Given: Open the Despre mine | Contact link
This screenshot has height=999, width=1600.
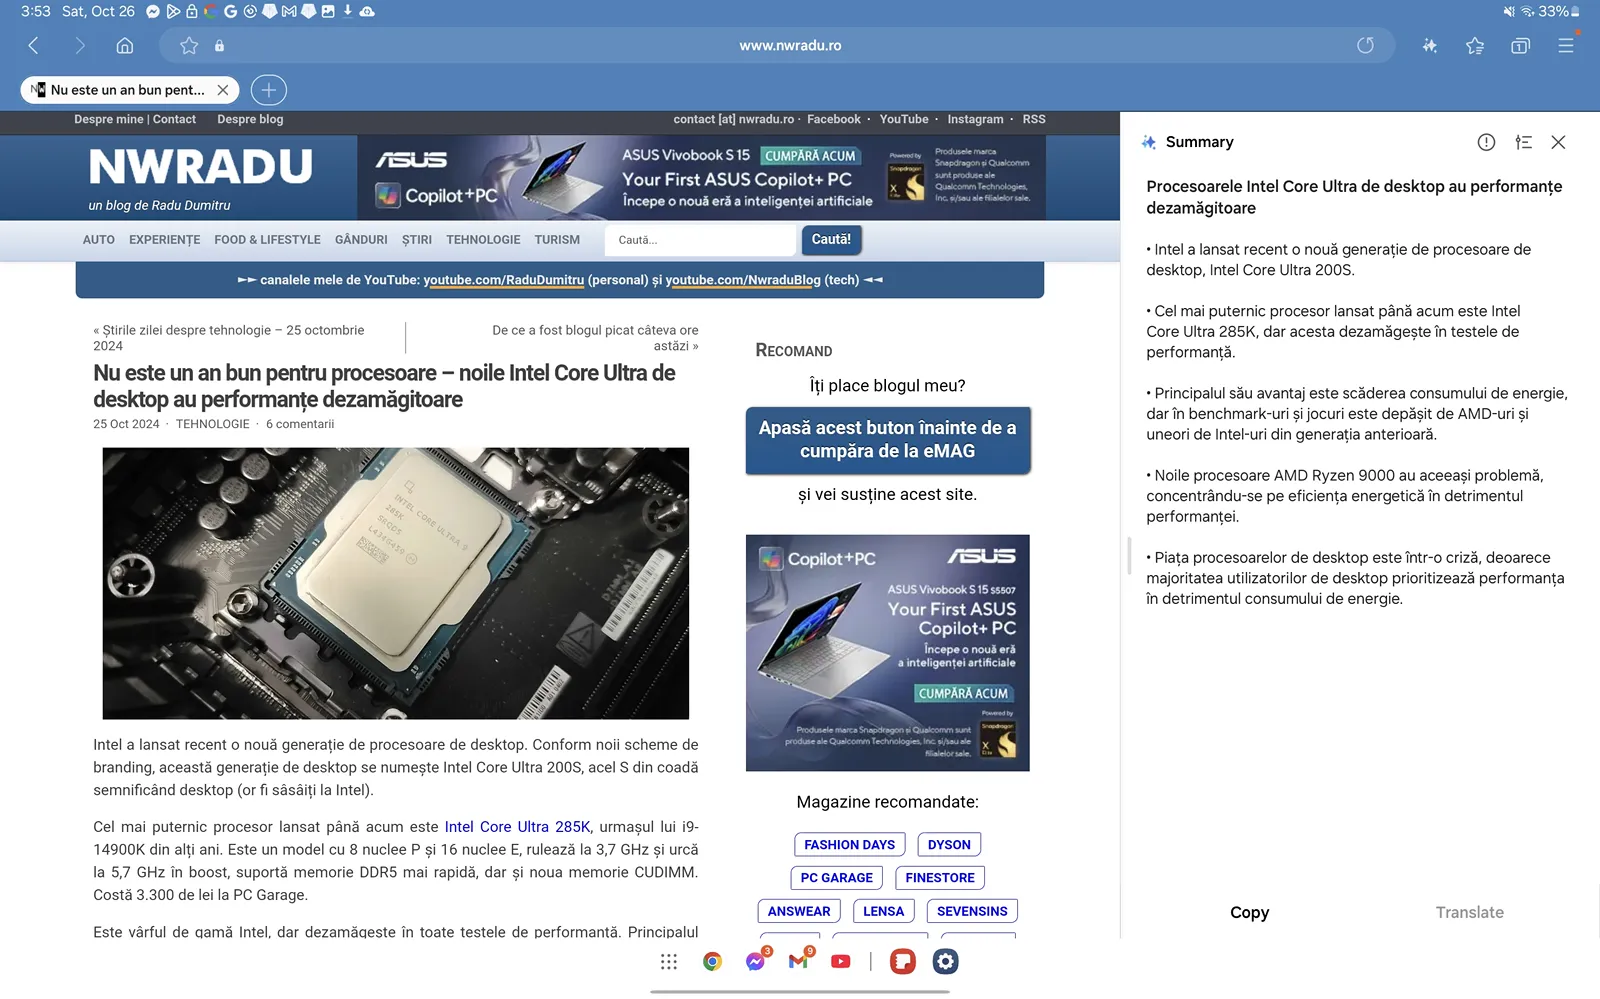Looking at the screenshot, I should click(x=135, y=119).
